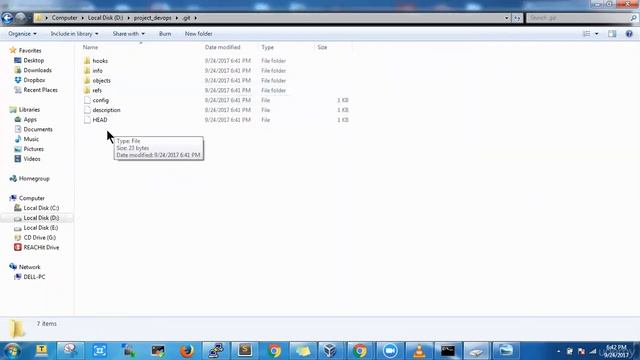Click the Back navigation arrow
Viewport: 640px width, 360px height.
(7, 18)
